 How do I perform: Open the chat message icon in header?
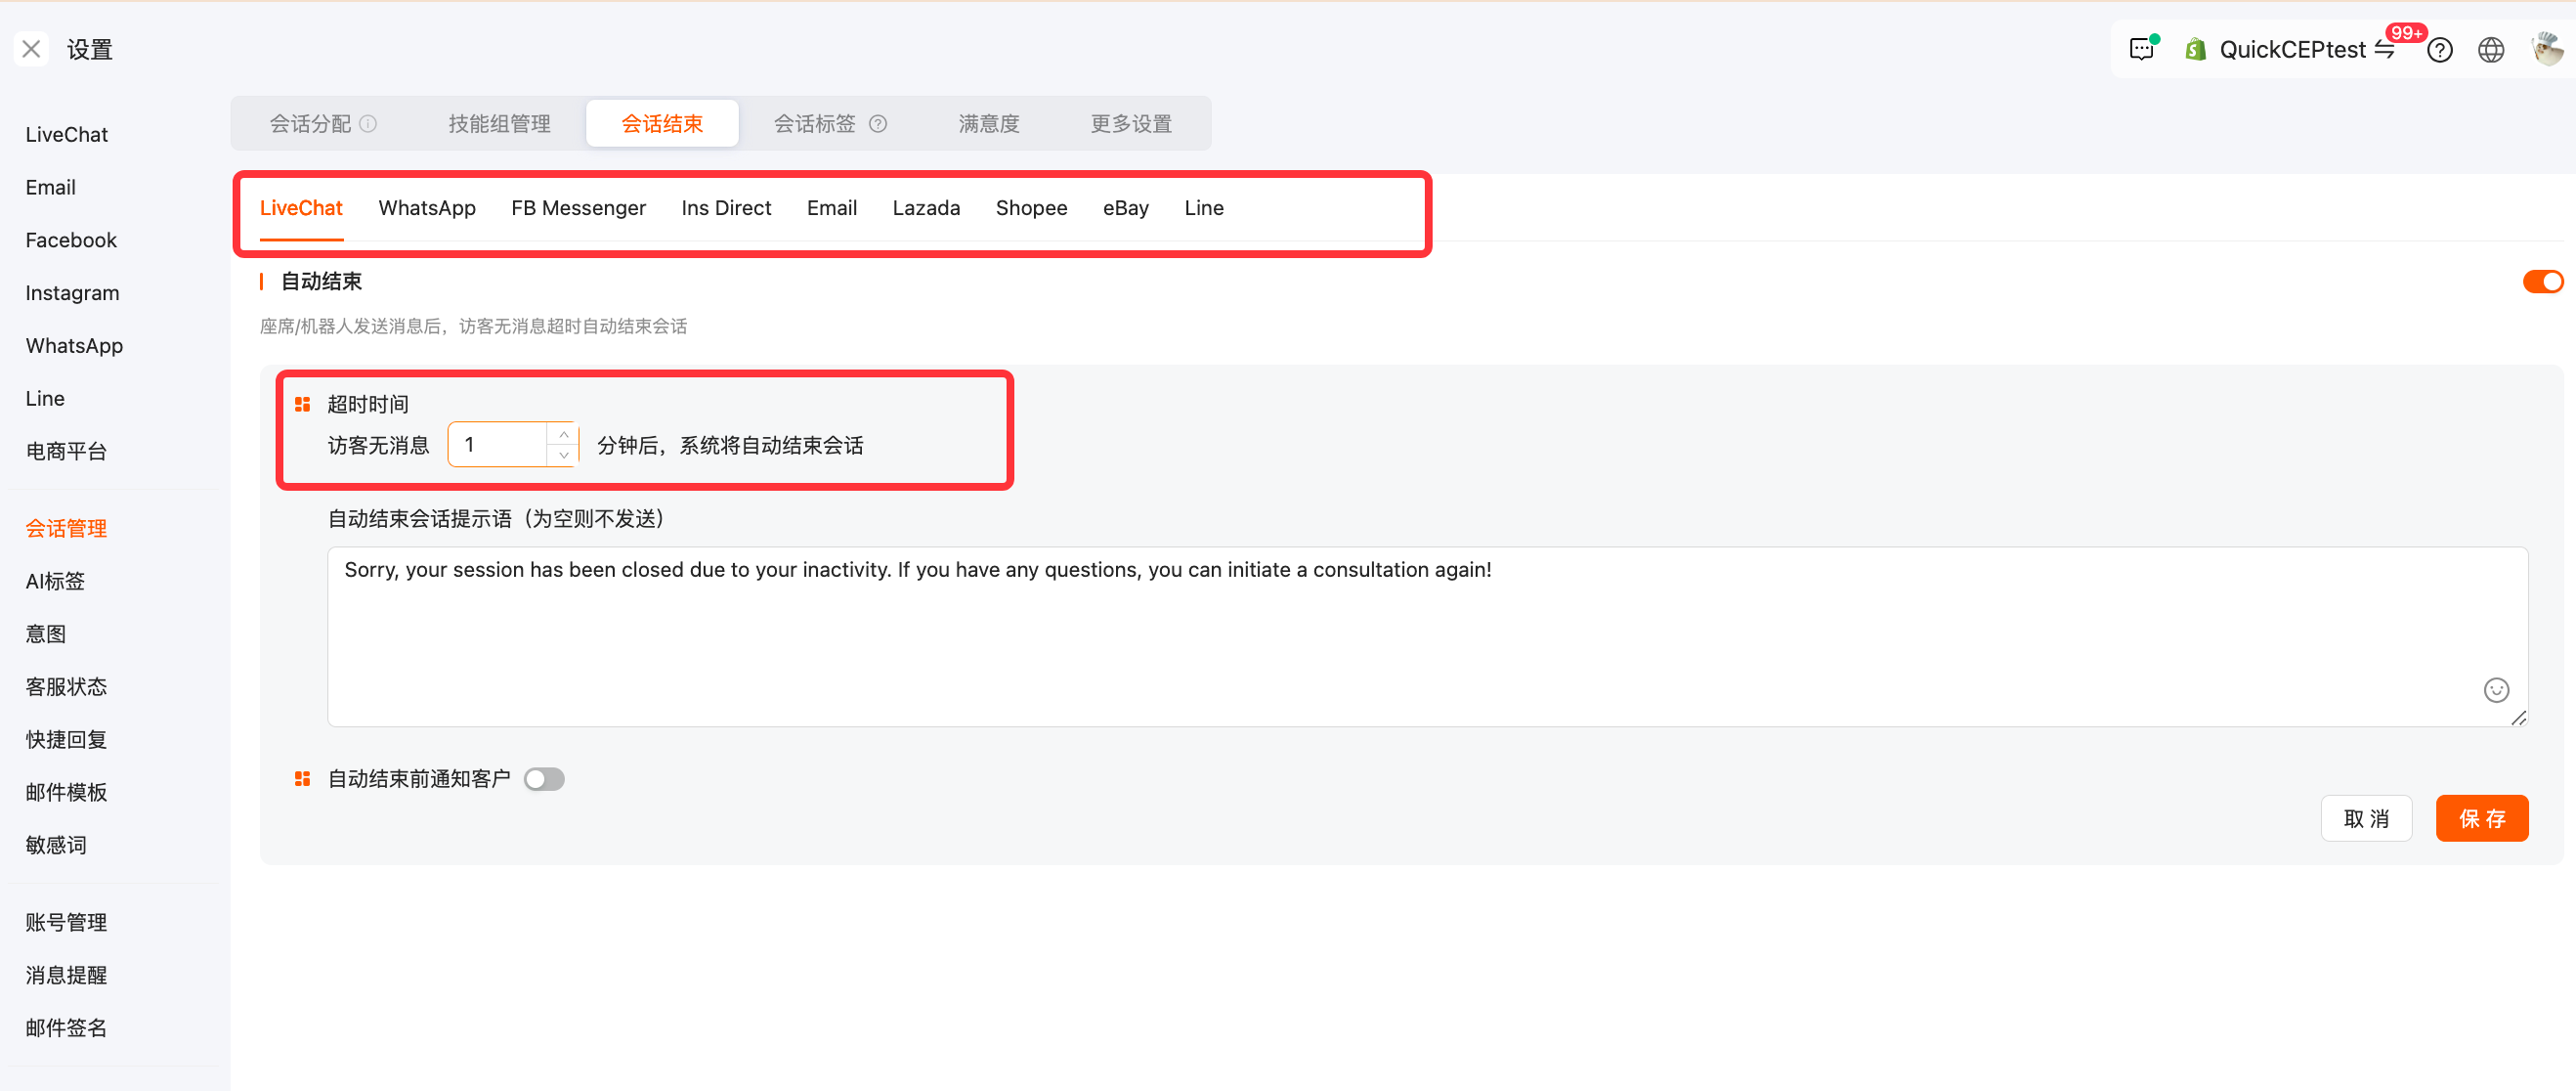coord(2142,49)
